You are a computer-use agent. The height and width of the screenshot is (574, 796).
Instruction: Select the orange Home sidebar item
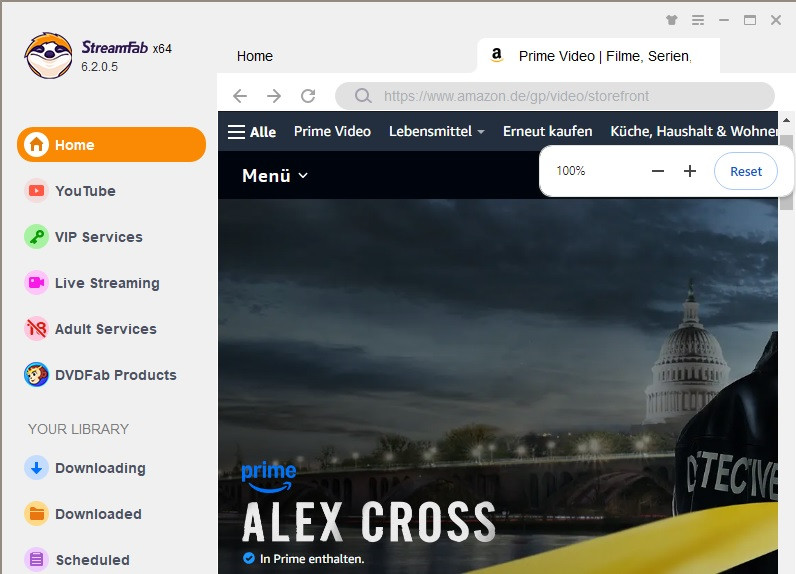[111, 145]
